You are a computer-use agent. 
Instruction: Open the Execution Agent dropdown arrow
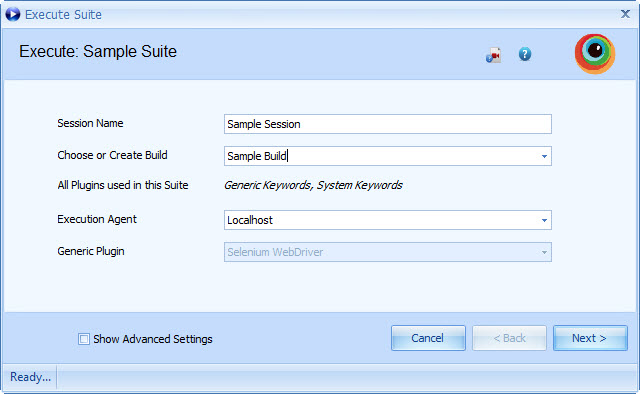(544, 220)
